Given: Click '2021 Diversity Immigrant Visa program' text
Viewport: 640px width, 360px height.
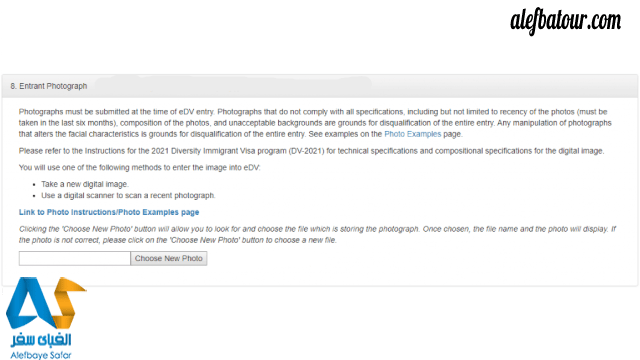Looking at the screenshot, I should pos(219,151).
